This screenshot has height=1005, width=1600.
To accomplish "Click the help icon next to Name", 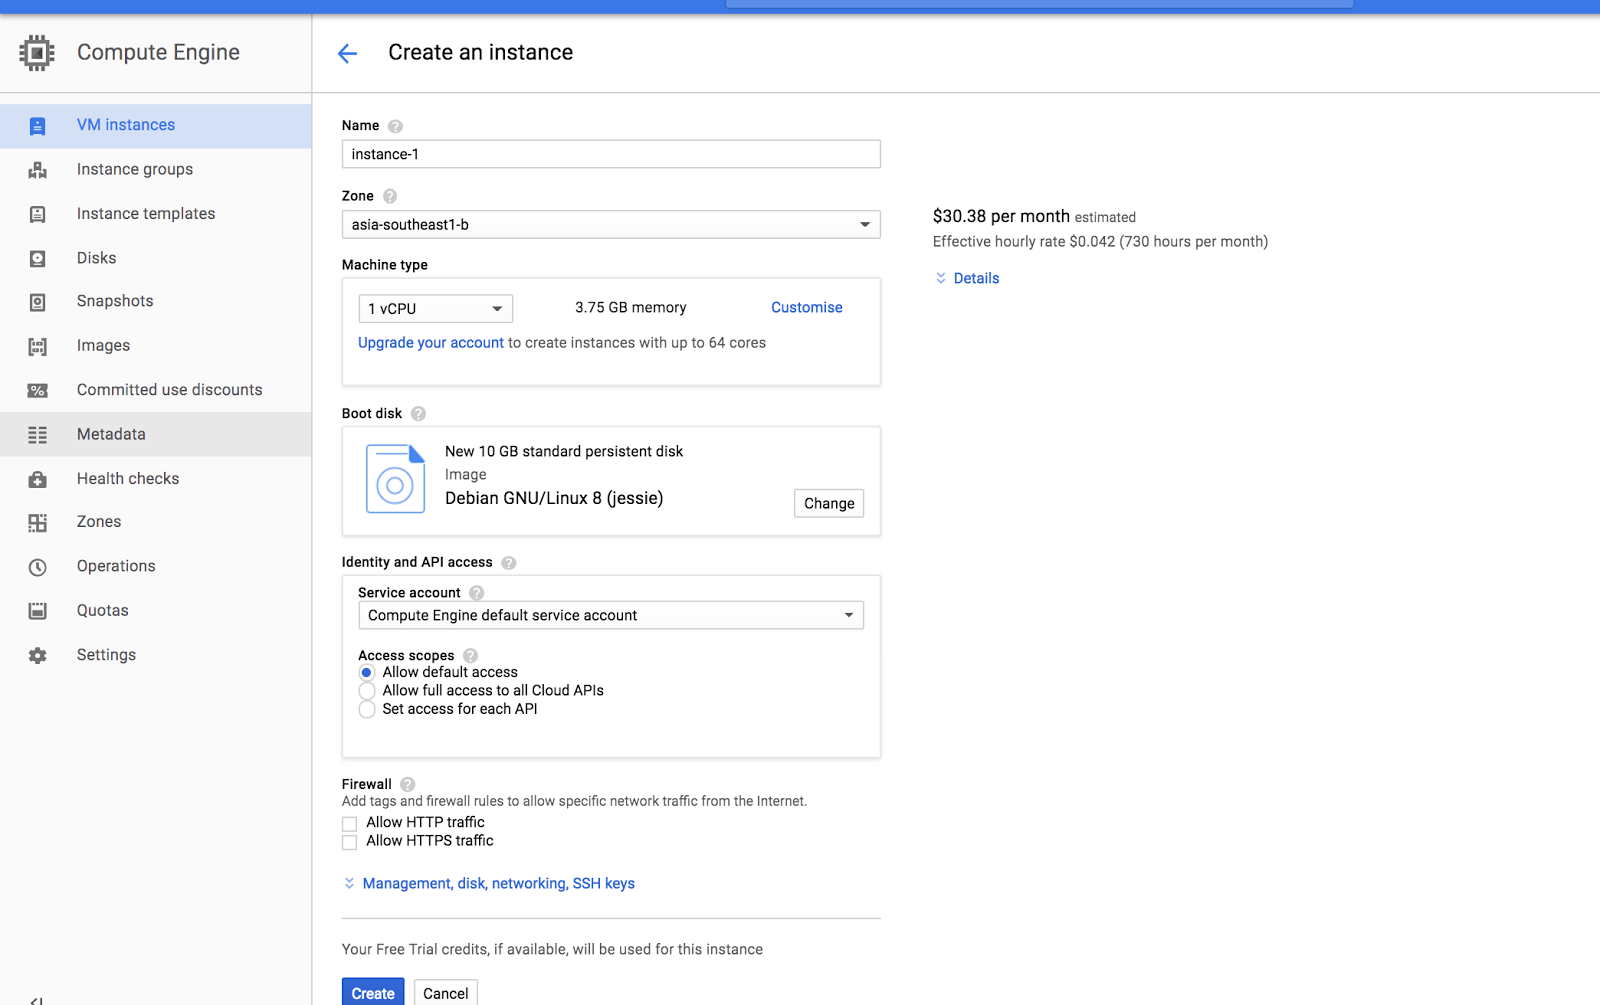I will point(395,126).
